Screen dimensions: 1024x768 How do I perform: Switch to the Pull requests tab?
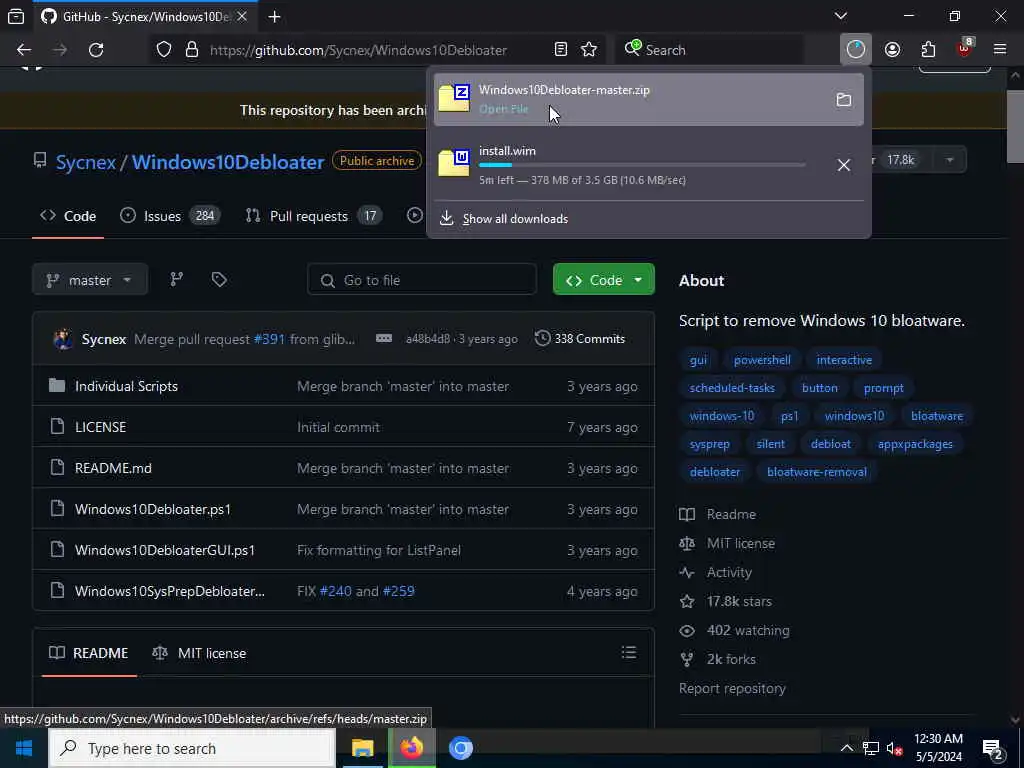click(313, 216)
